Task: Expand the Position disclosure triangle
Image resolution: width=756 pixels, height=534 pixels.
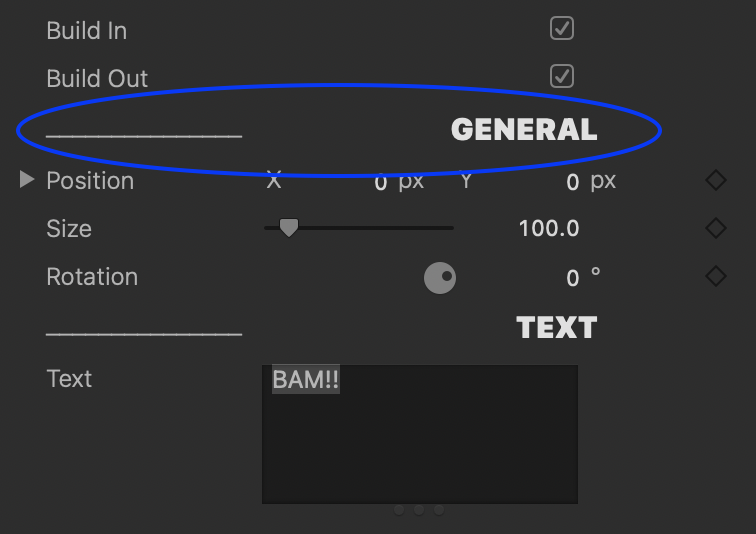Action: pyautogui.click(x=27, y=180)
